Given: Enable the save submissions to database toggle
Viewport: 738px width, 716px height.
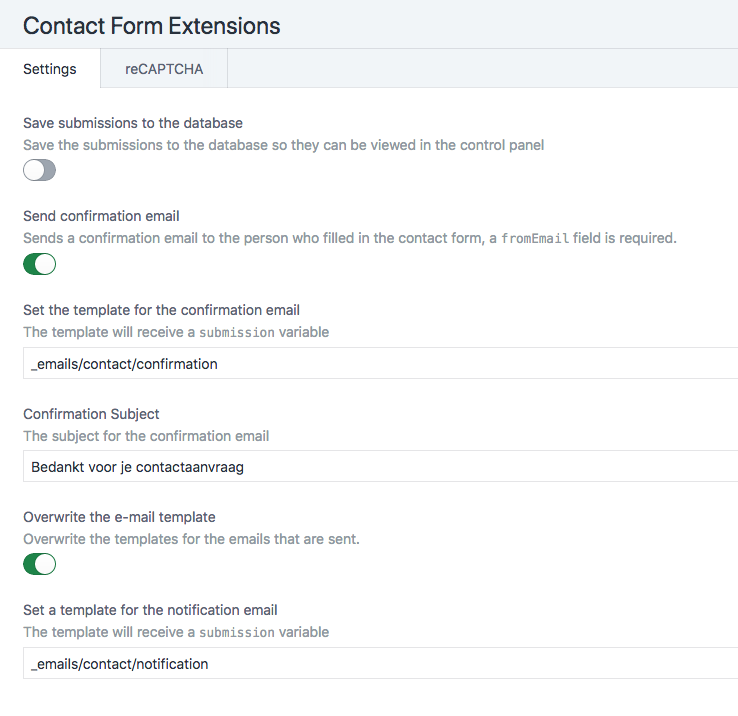Looking at the screenshot, I should point(40,171).
